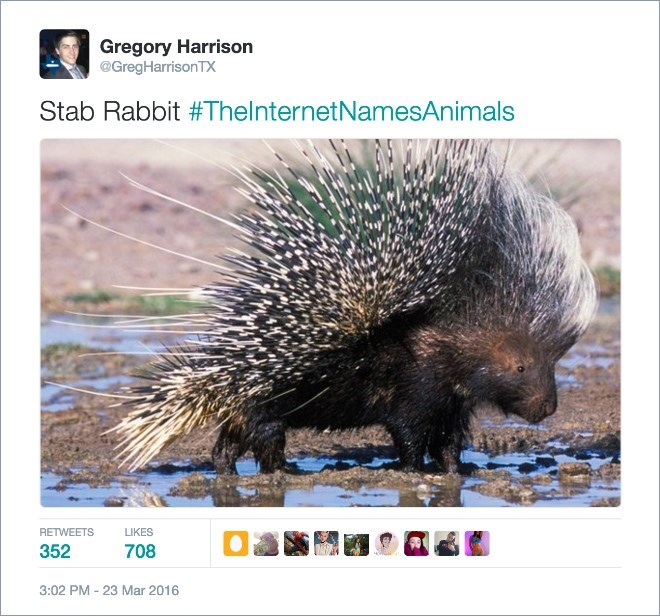The image size is (660, 616).
Task: Click the purple background avatar
Action: 477,544
